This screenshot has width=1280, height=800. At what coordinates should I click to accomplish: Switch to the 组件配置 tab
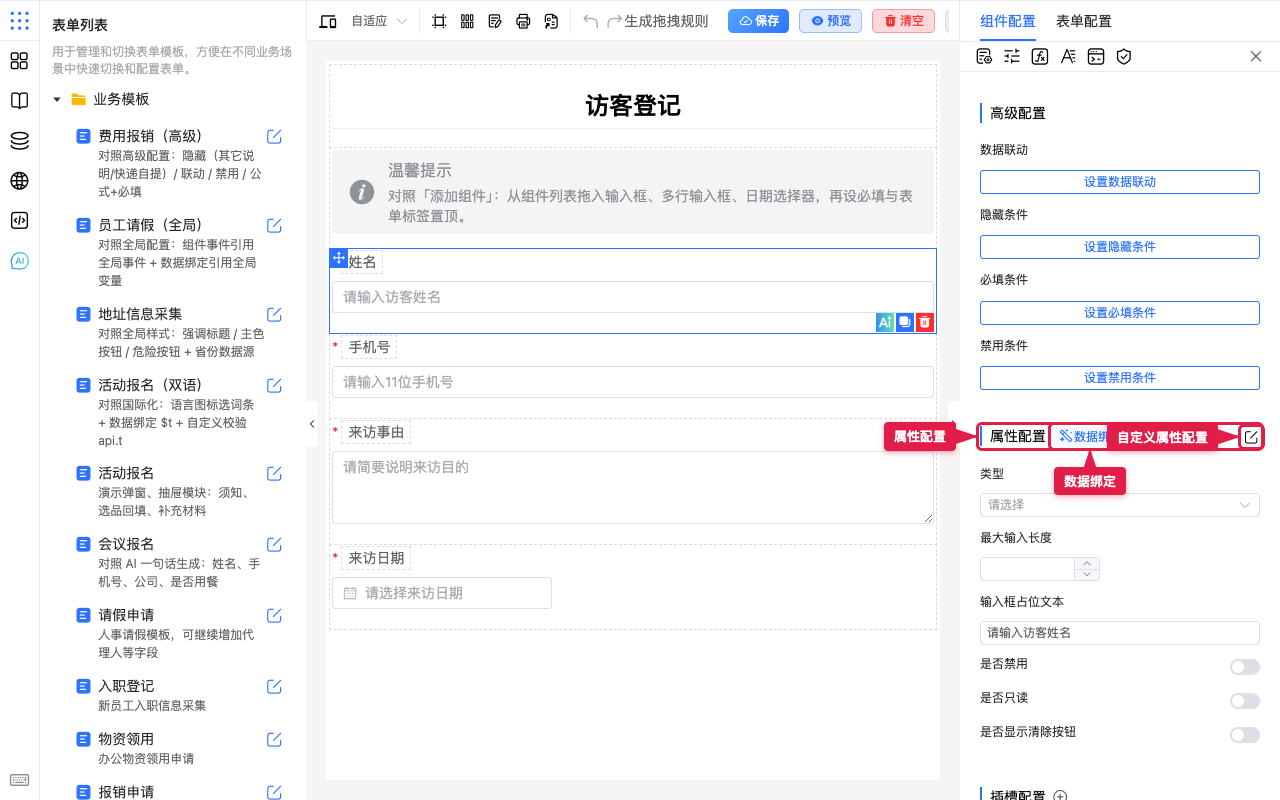(x=1008, y=21)
